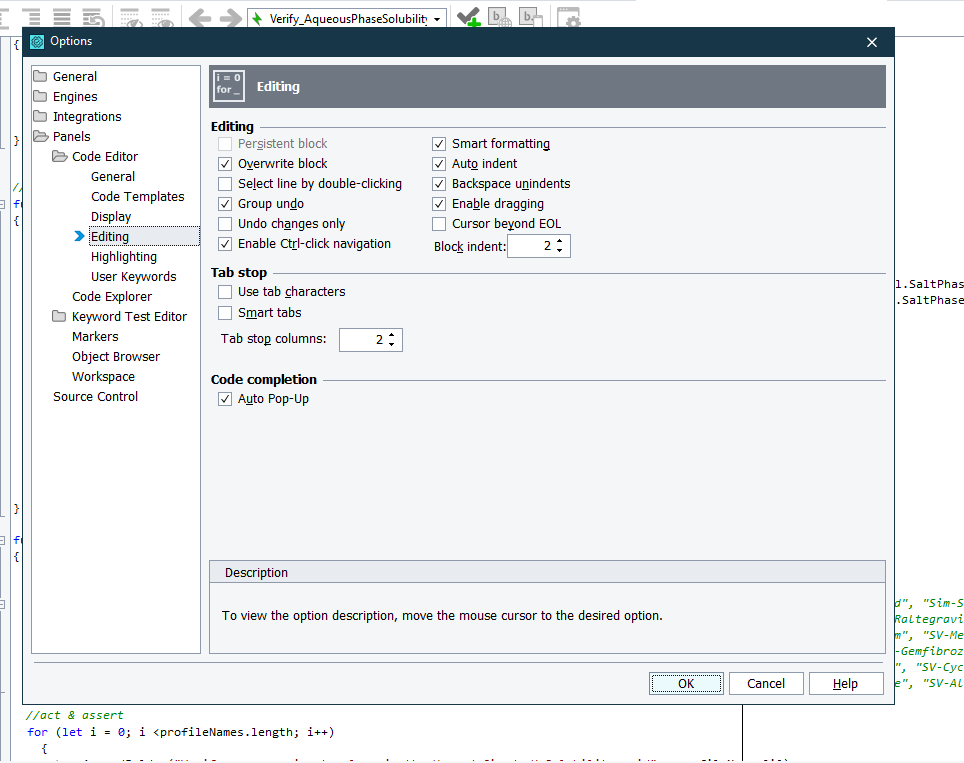Viewport: 964px width, 763px height.
Task: Toggle the Auto Pop-Up checkbox
Action: pyautogui.click(x=225, y=399)
